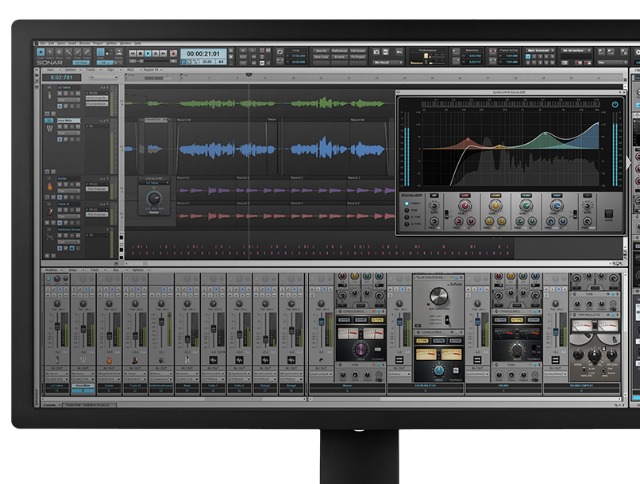640x484 pixels.
Task: Click the Ld Takes microphone track icon
Action: [49, 95]
